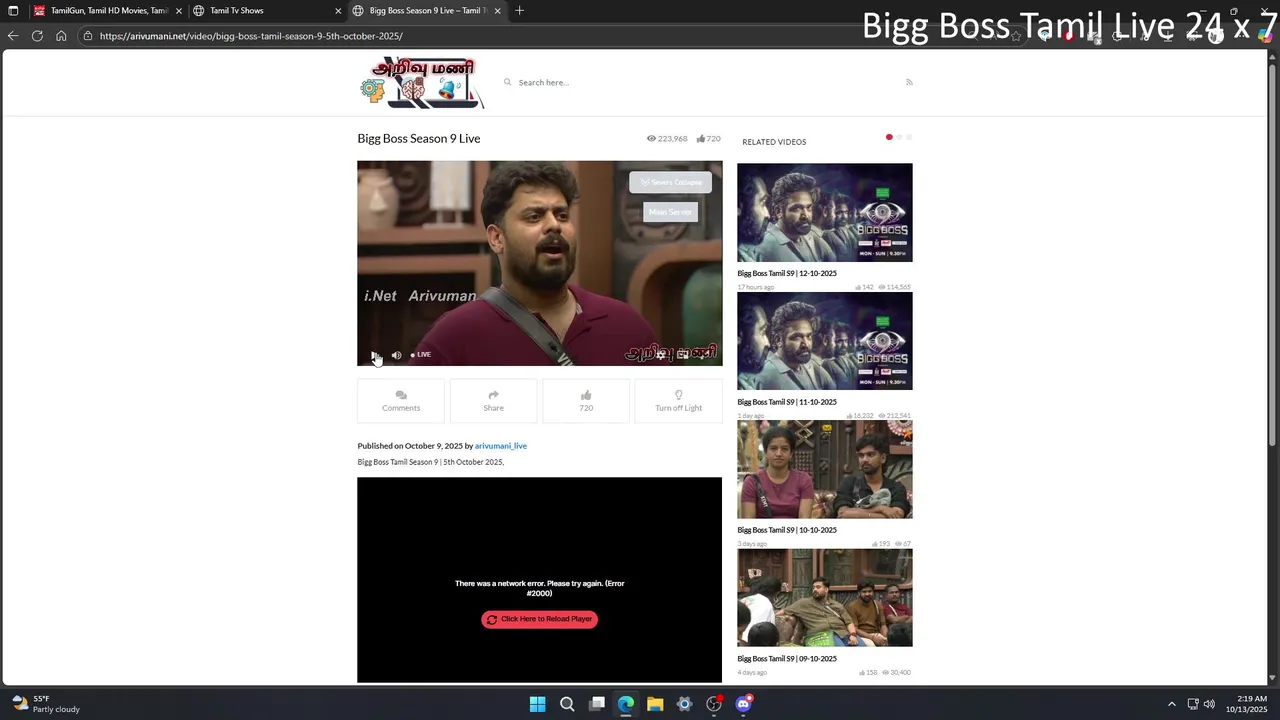Select the red related-videos pagination dot

pos(889,137)
